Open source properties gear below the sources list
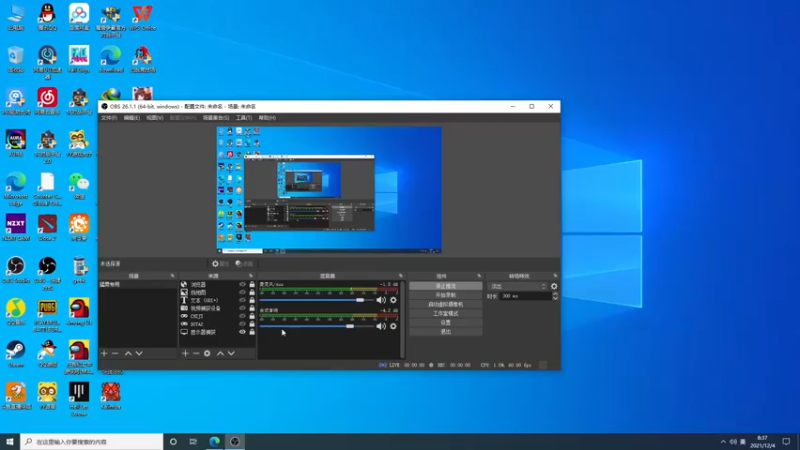 207,353
